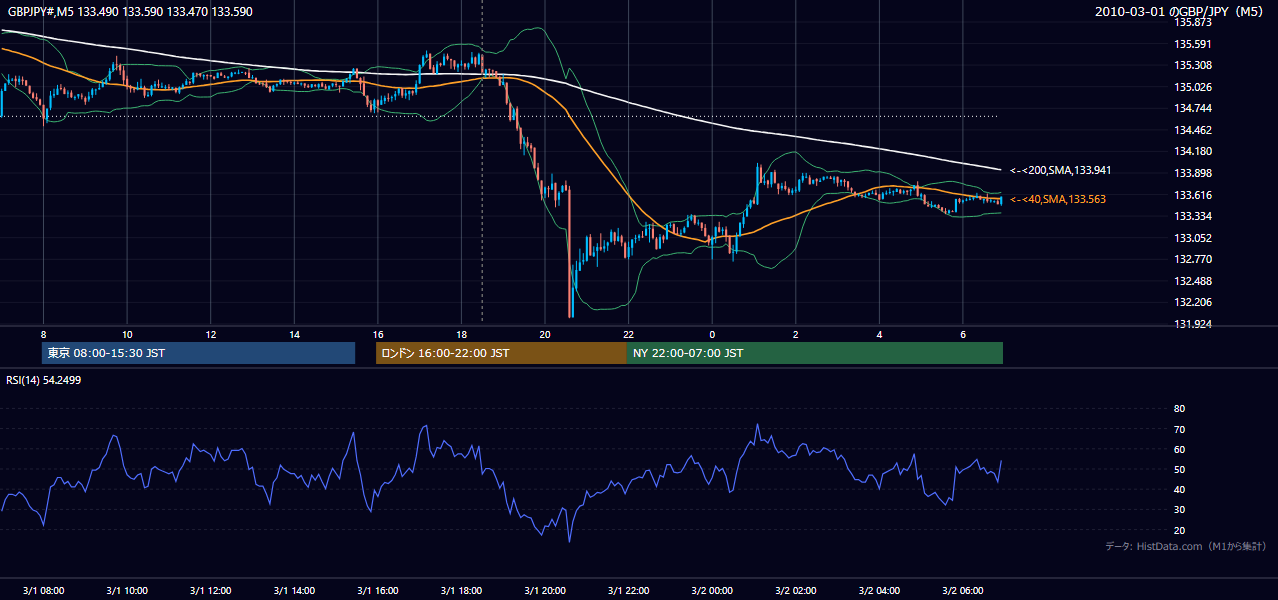Click the RSI(14) 54.2499 indicator label
Screen dimensions: 1278x600
point(44,380)
